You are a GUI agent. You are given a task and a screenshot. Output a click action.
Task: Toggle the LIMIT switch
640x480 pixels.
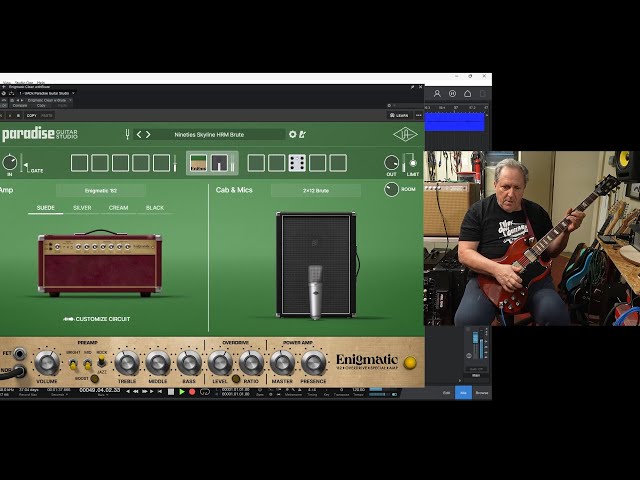(413, 163)
